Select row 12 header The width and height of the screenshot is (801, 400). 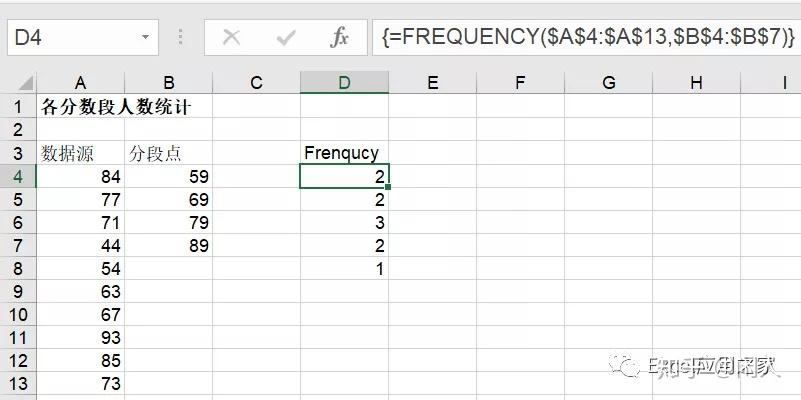(18, 361)
